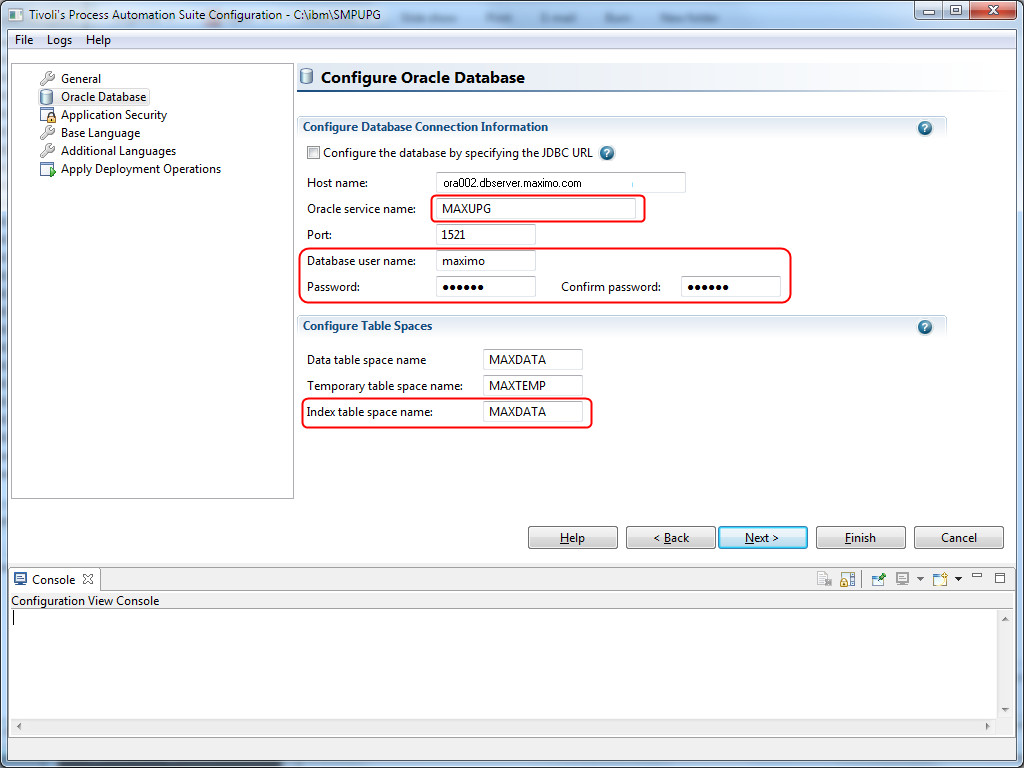Open the General wrench icon
The width and height of the screenshot is (1024, 768).
[47, 78]
